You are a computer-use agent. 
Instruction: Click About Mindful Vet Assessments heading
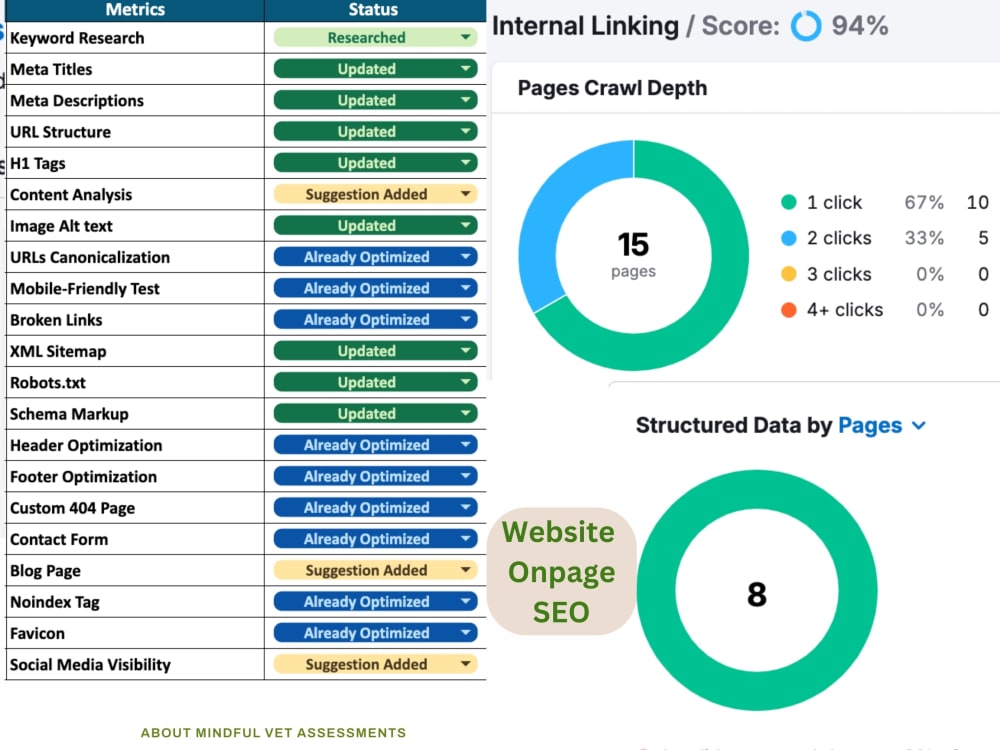pos(274,733)
